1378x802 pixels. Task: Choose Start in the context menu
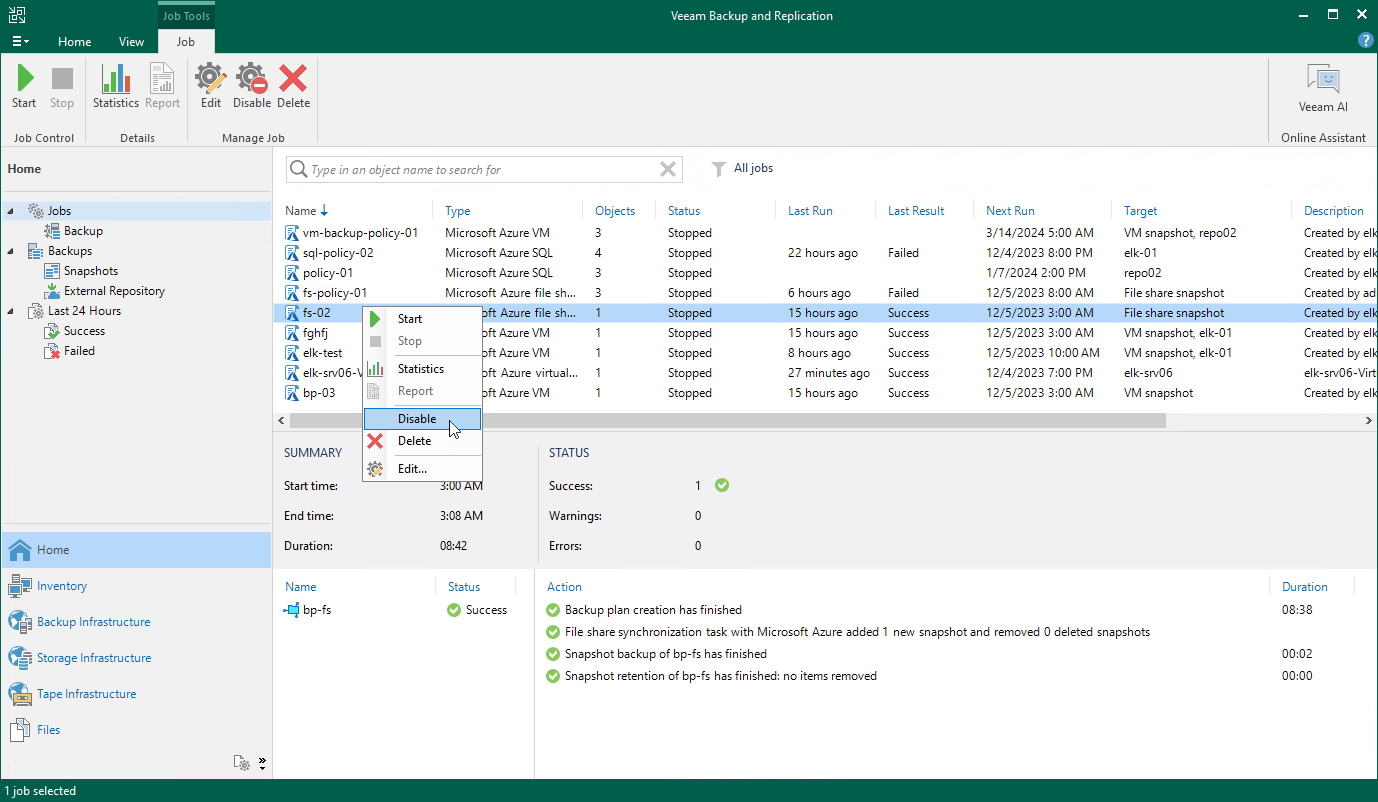pyautogui.click(x=422, y=319)
